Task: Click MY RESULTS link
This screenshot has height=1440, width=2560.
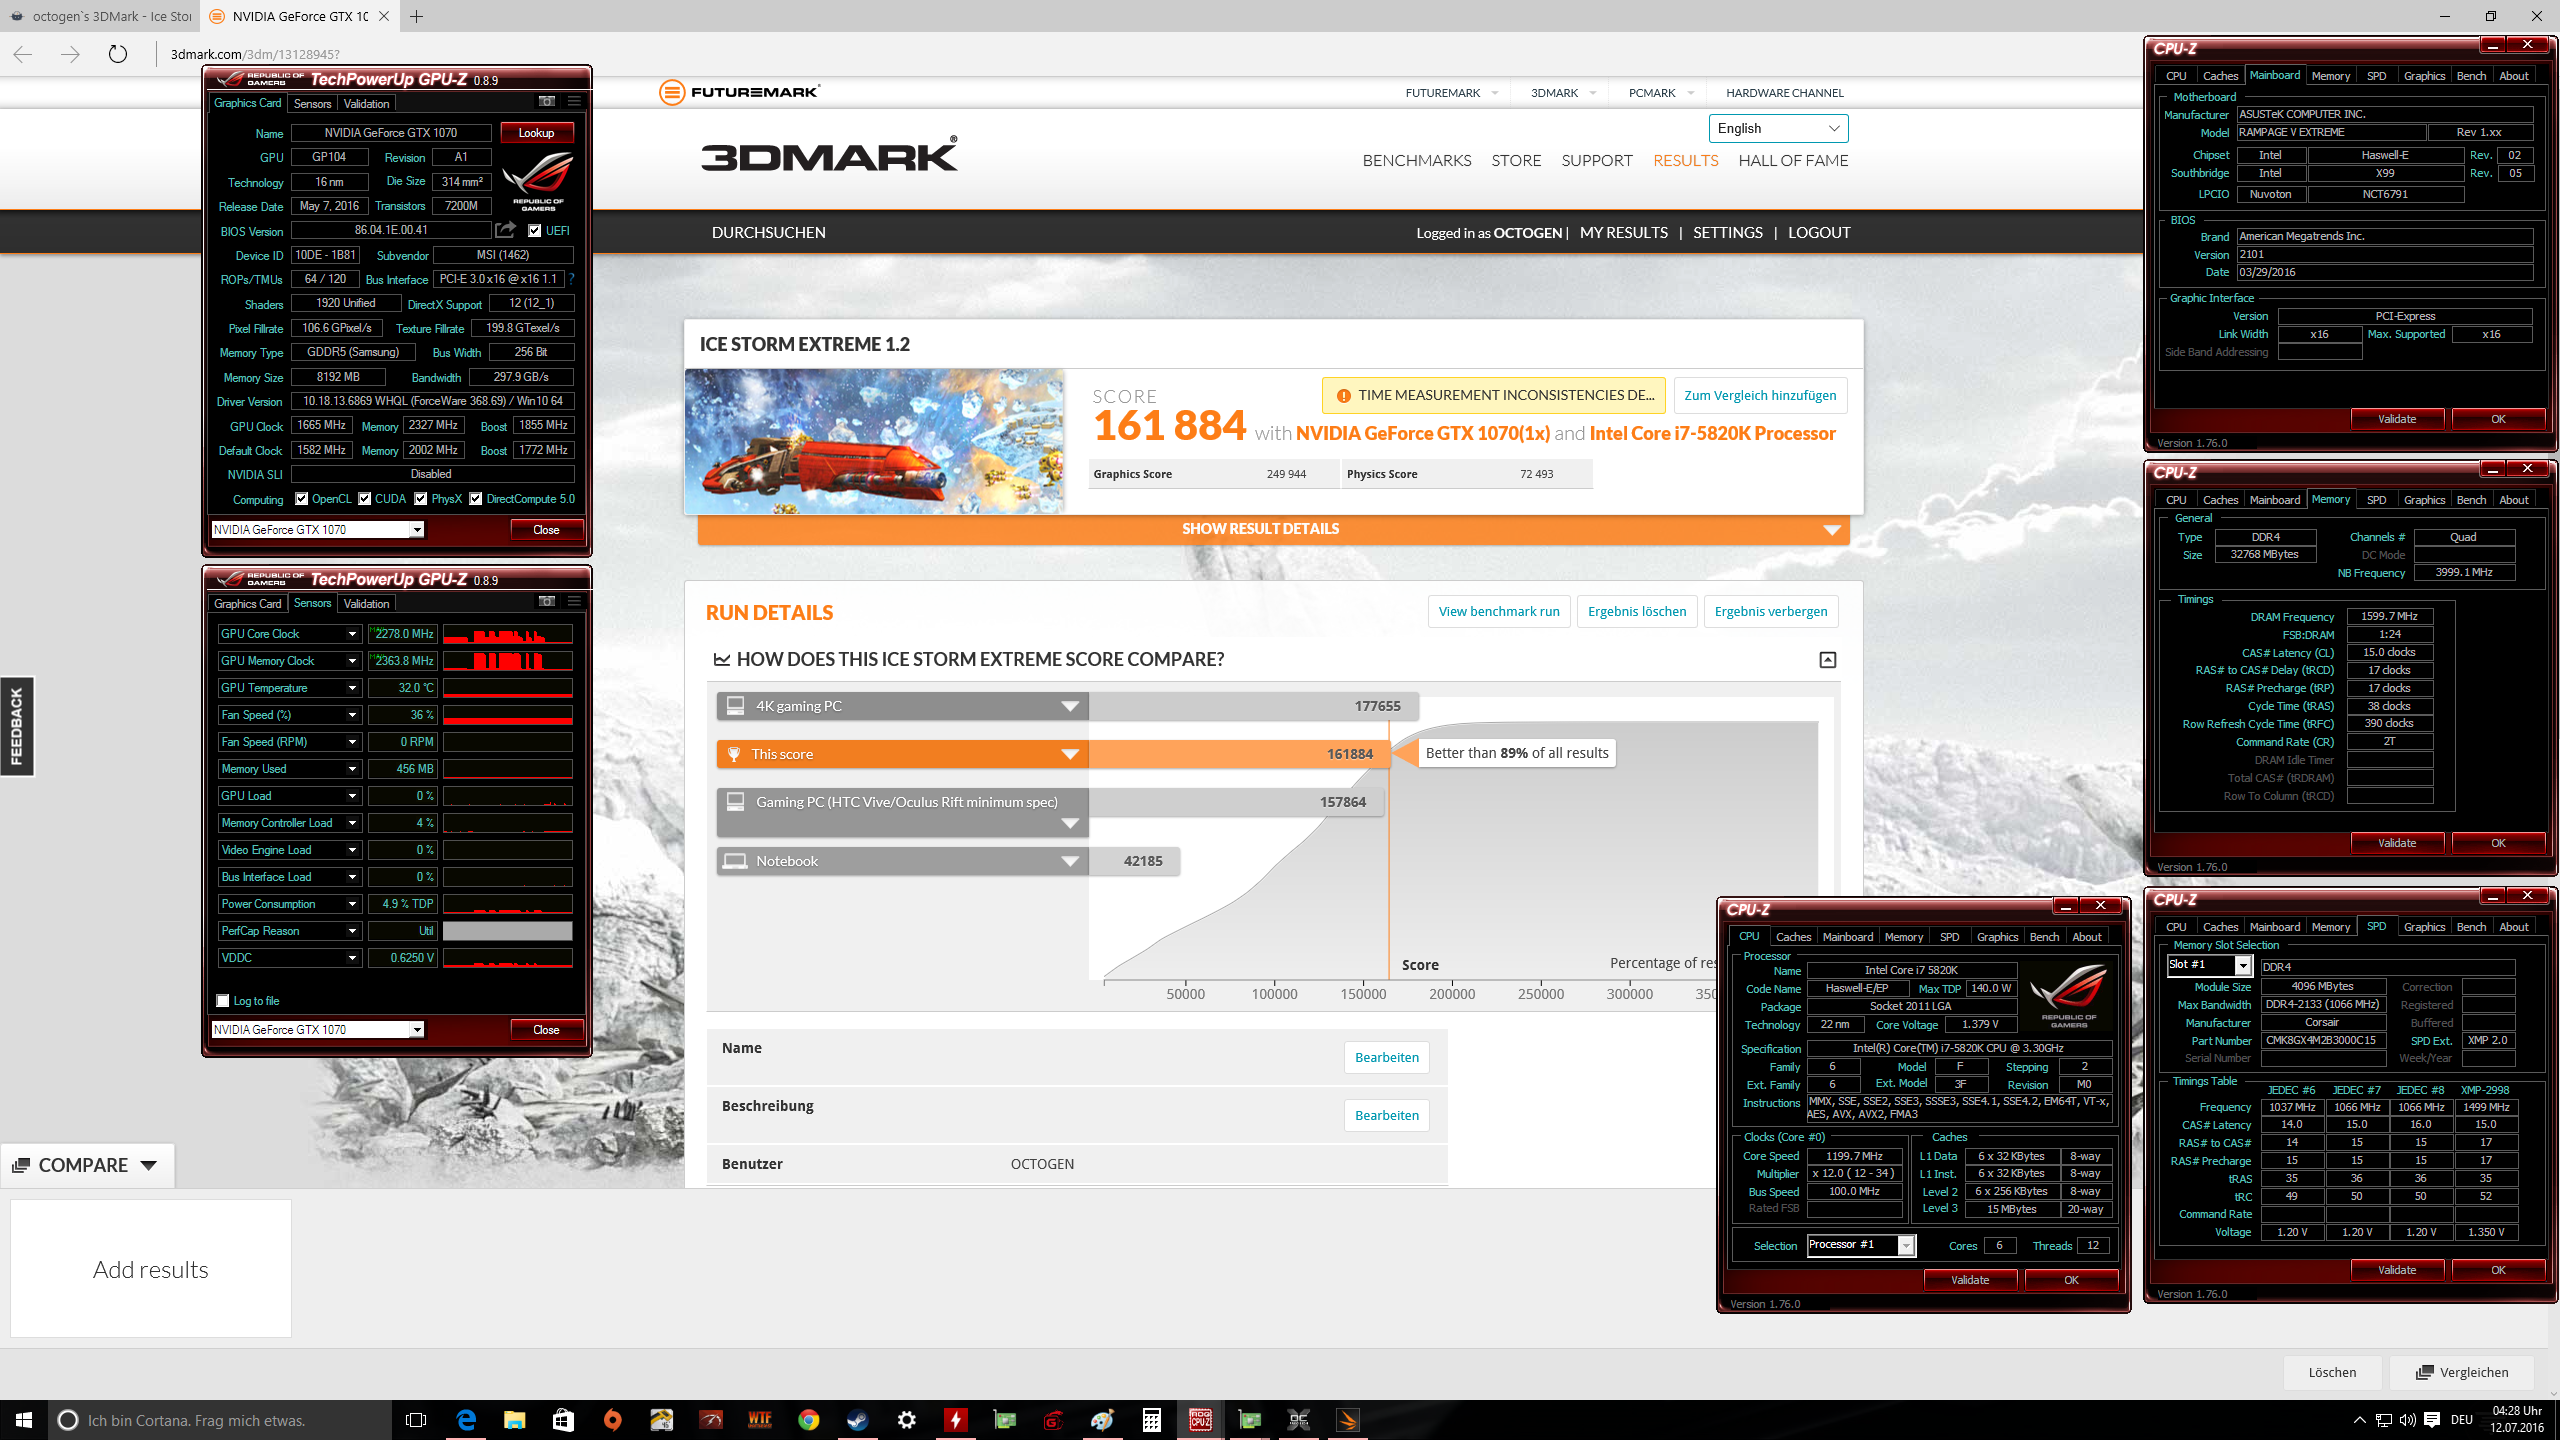Action: pos(1624,232)
